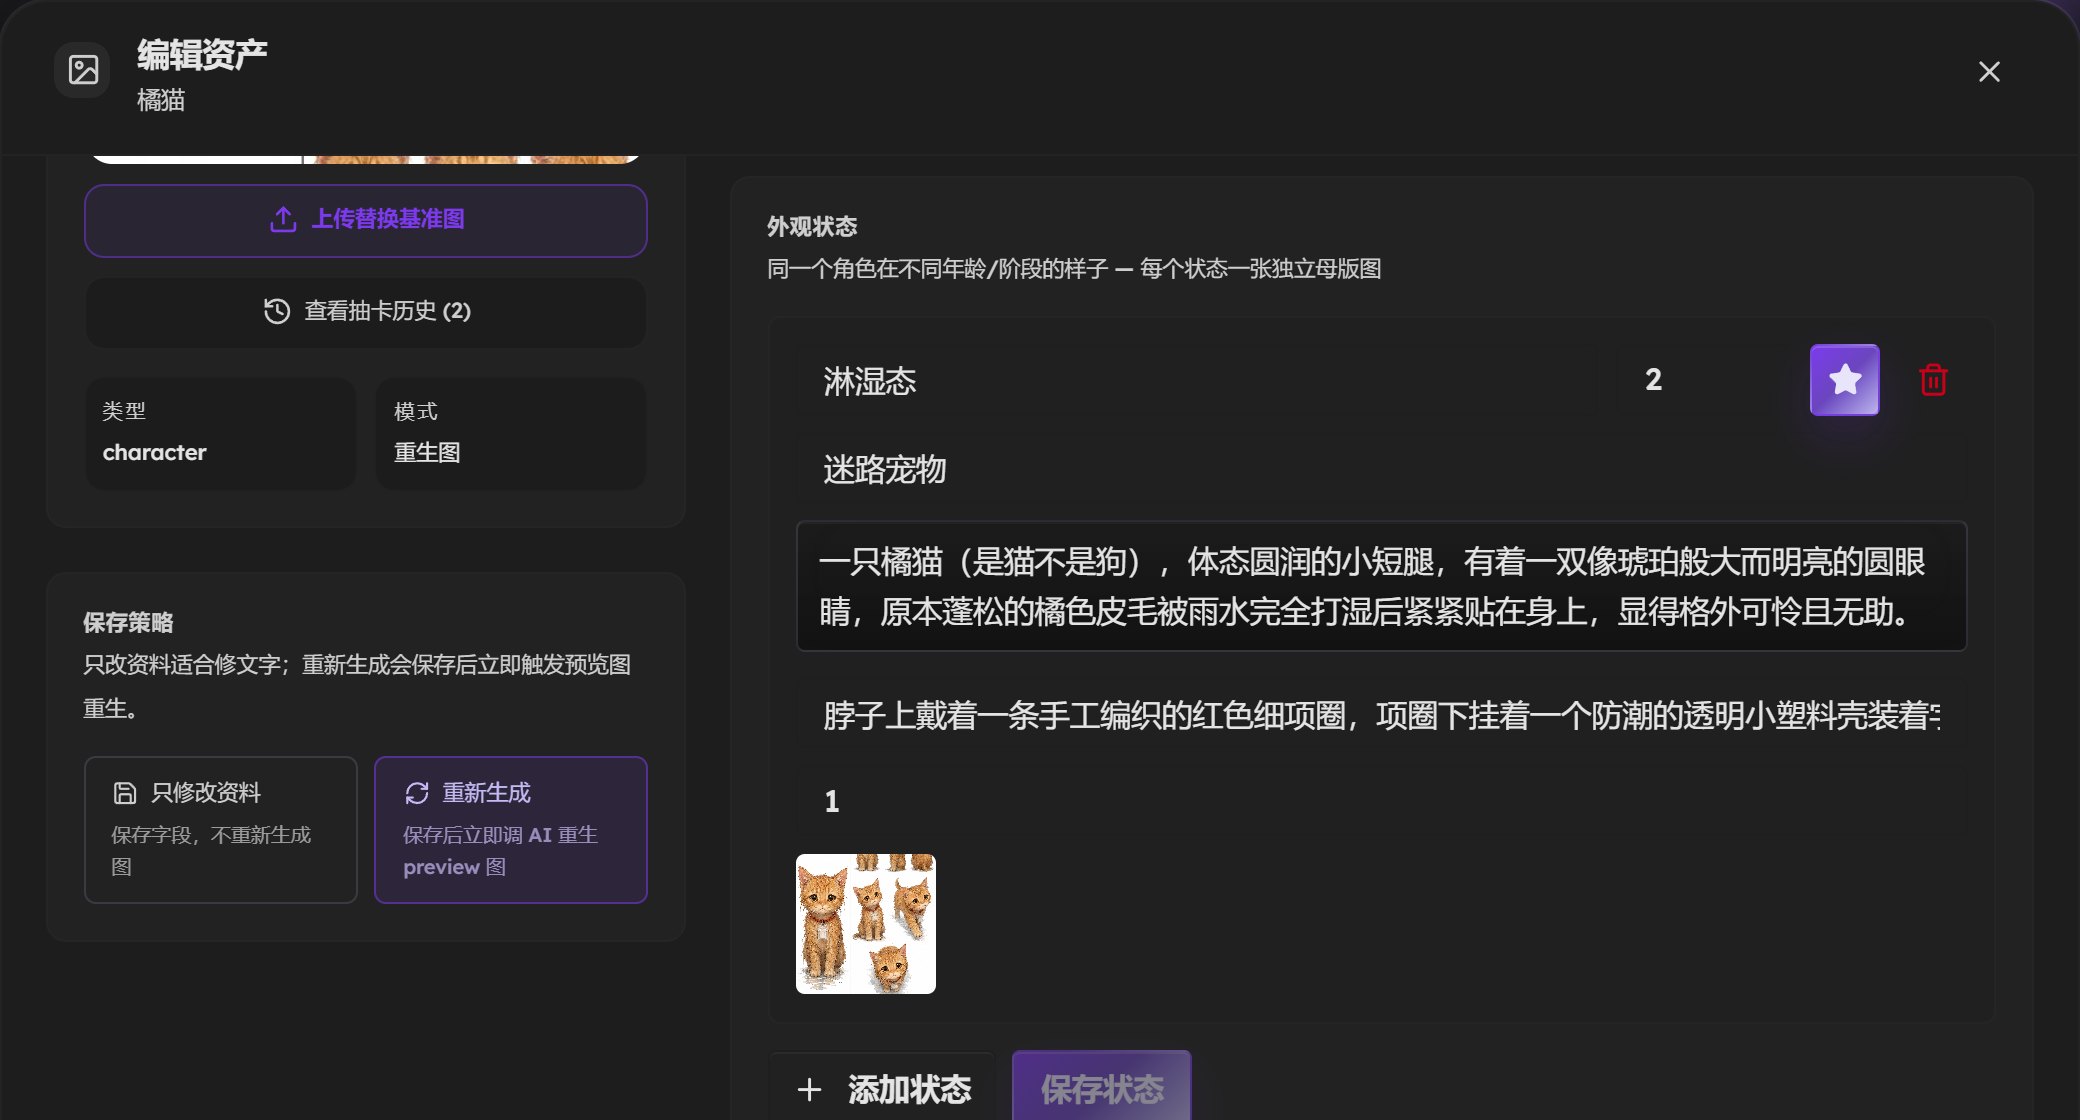The image size is (2080, 1120).
Task: Select the 重新生成 save option
Action: point(511,830)
